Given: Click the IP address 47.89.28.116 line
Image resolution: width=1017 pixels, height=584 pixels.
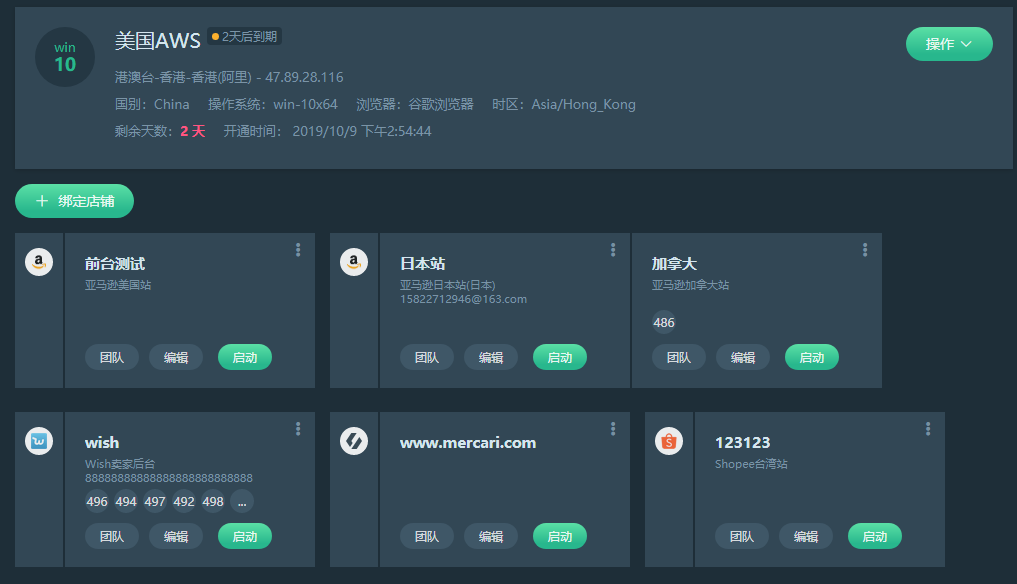Looking at the screenshot, I should (229, 77).
